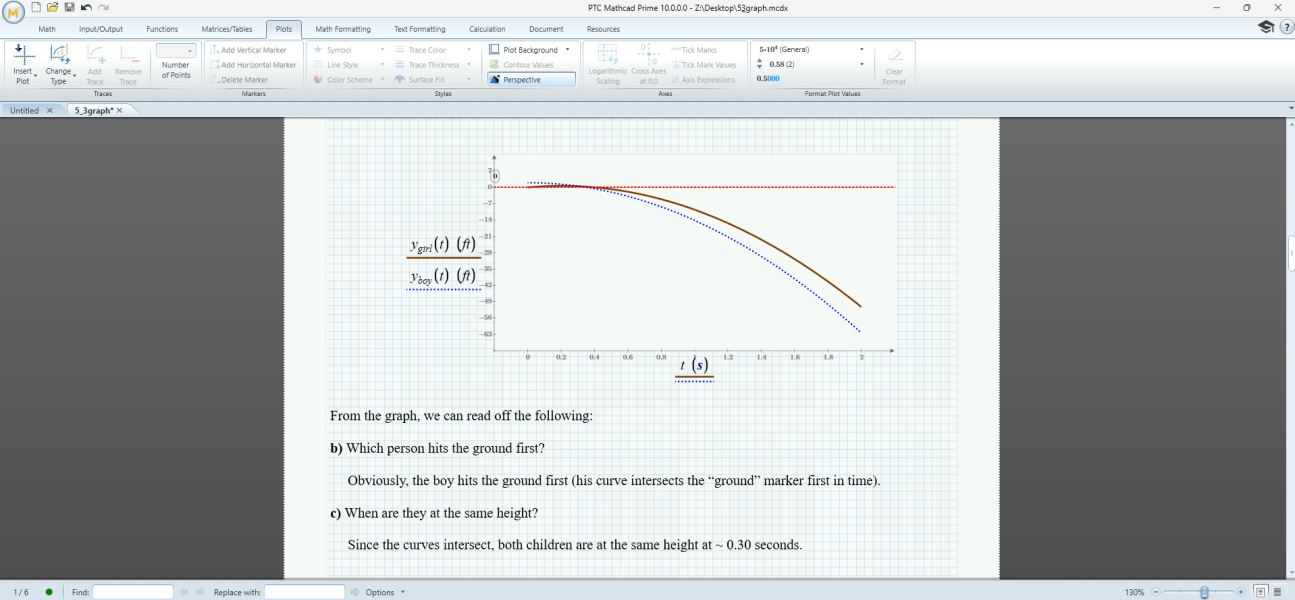1295x600 pixels.
Task: Open the Resources ribbon tab
Action: tap(603, 29)
